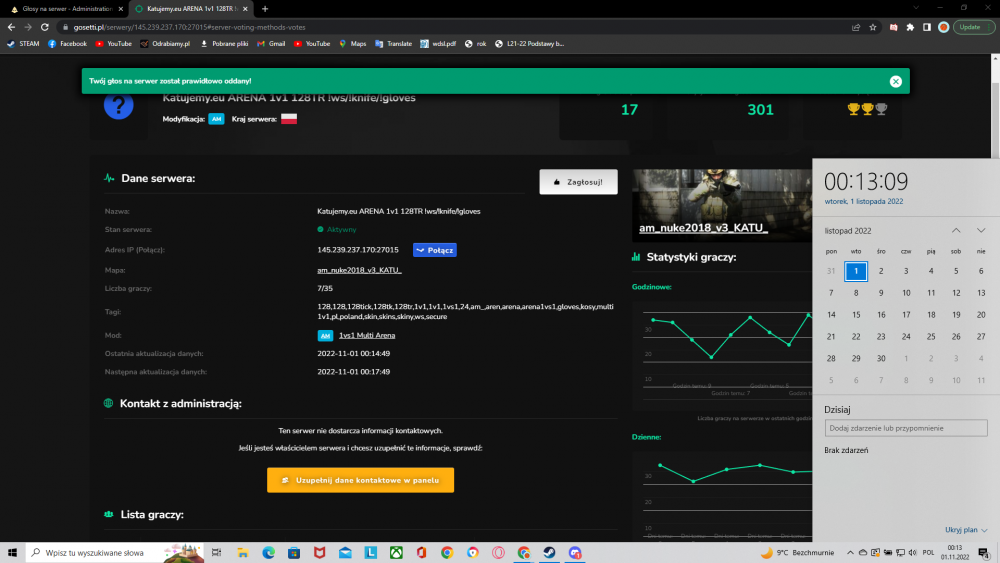
Task: Click the IP address 145.239.237.170:27015
Action: [x=358, y=250]
